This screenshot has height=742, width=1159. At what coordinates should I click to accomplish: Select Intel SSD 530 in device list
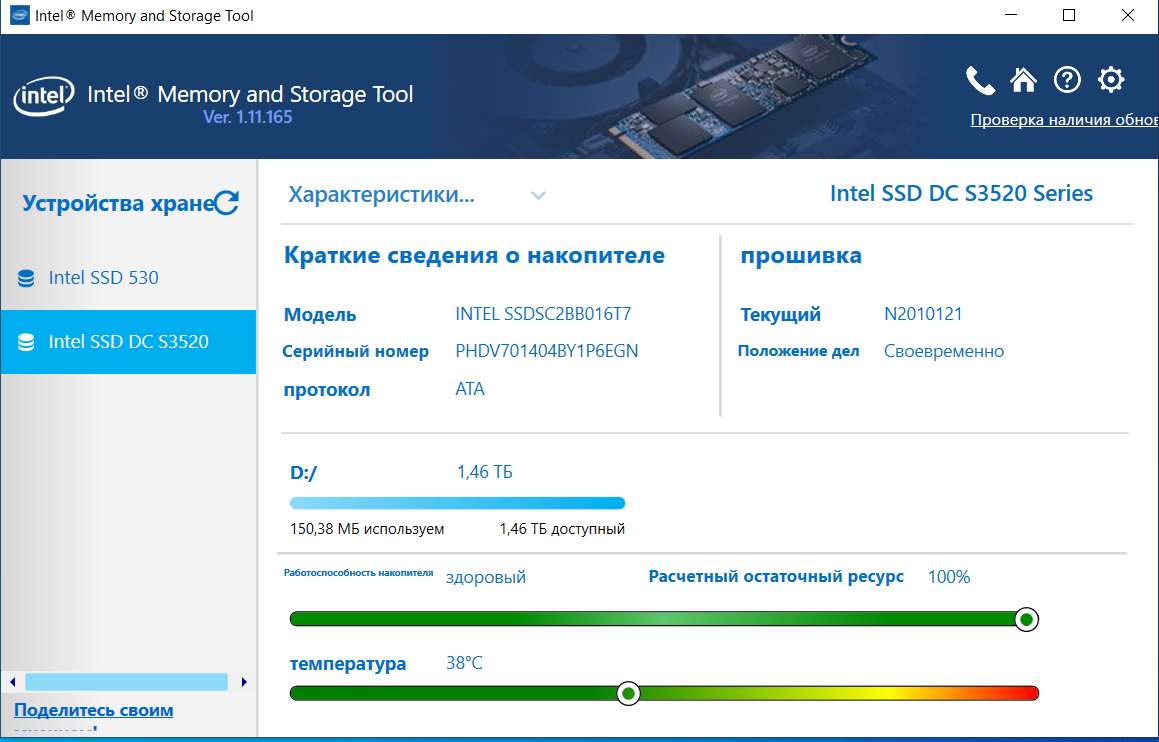[x=103, y=278]
